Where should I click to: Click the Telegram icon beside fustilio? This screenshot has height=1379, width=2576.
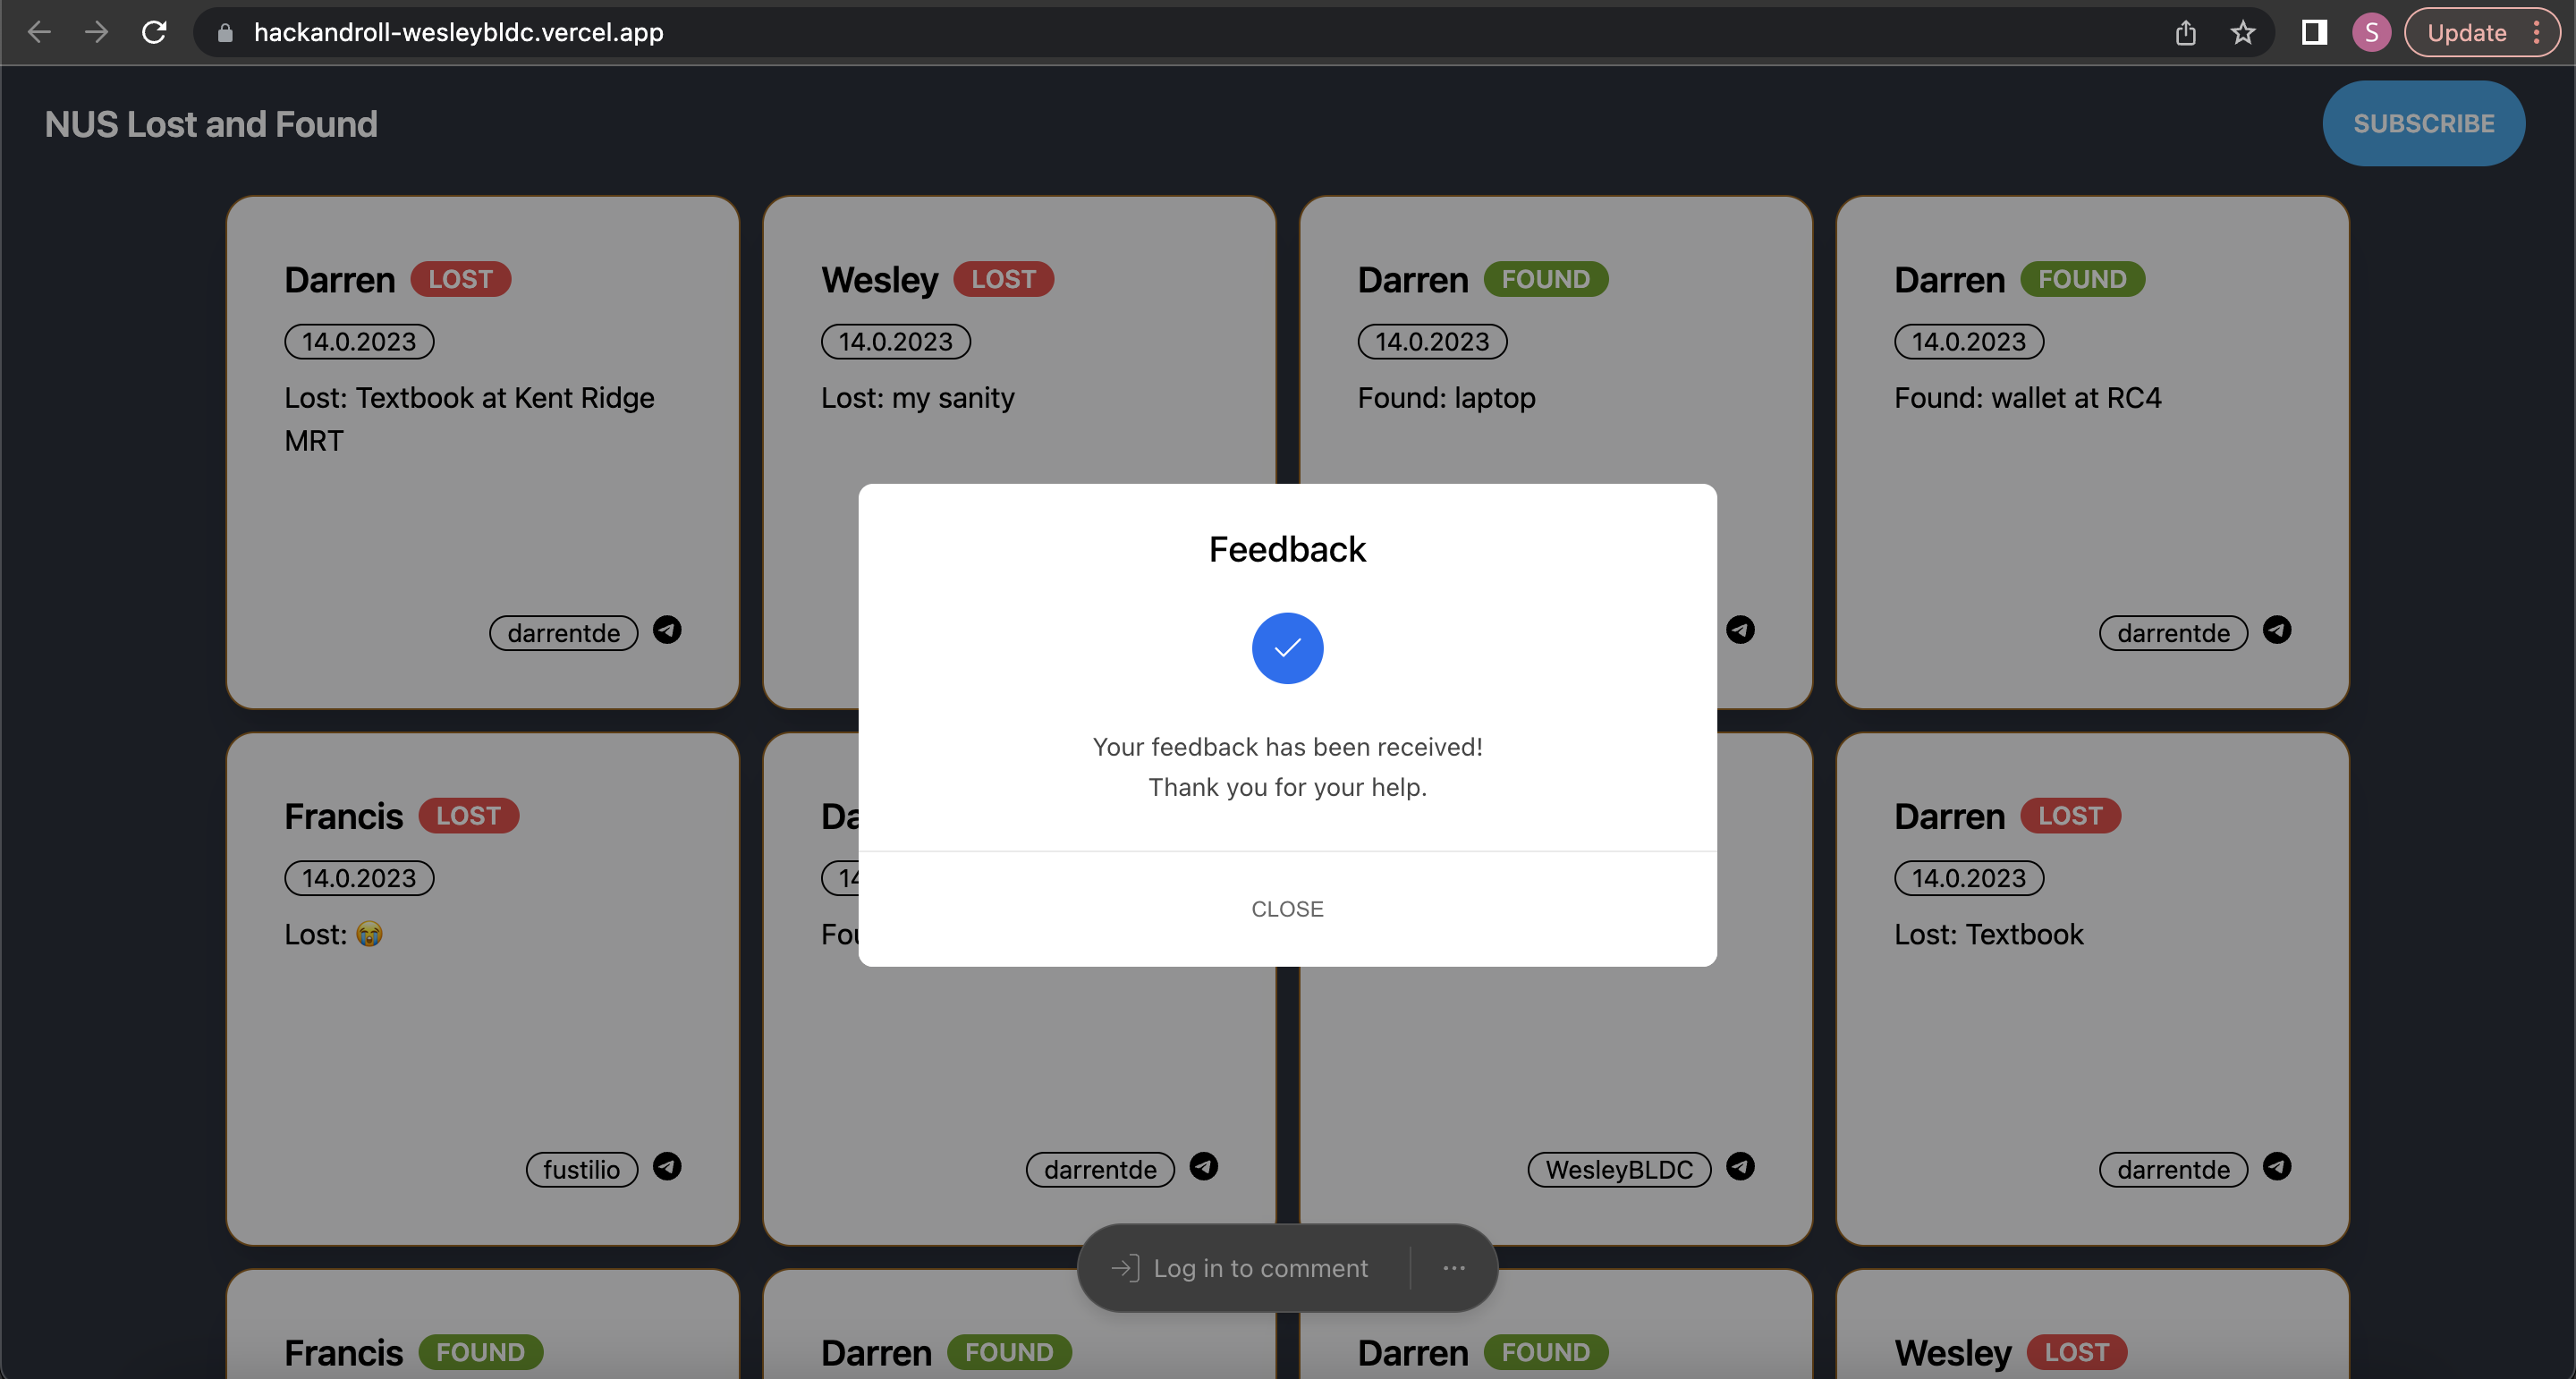[667, 1166]
